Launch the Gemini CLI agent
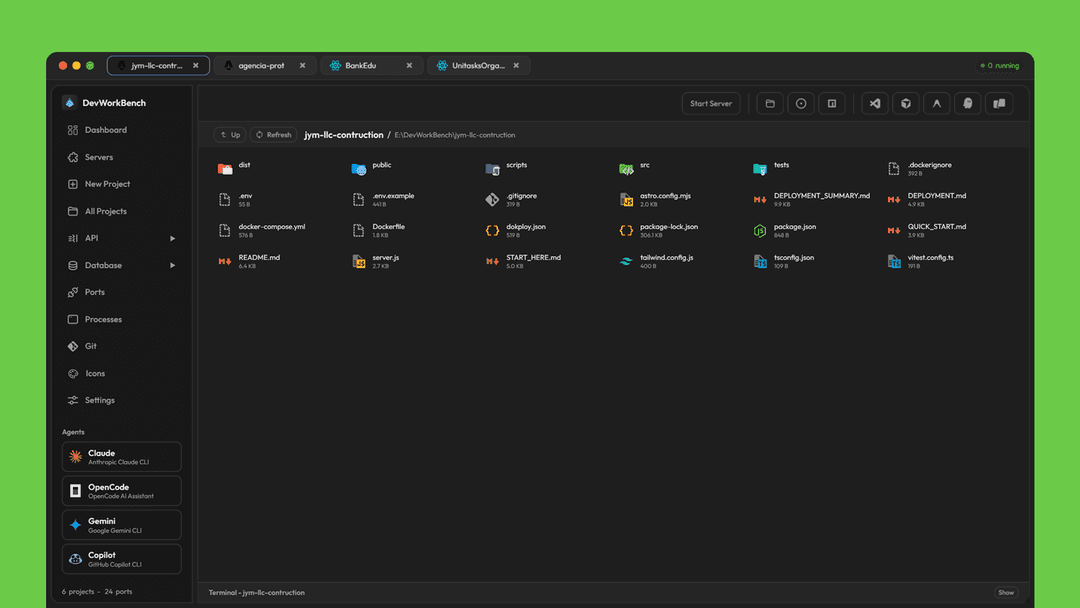 click(x=121, y=524)
